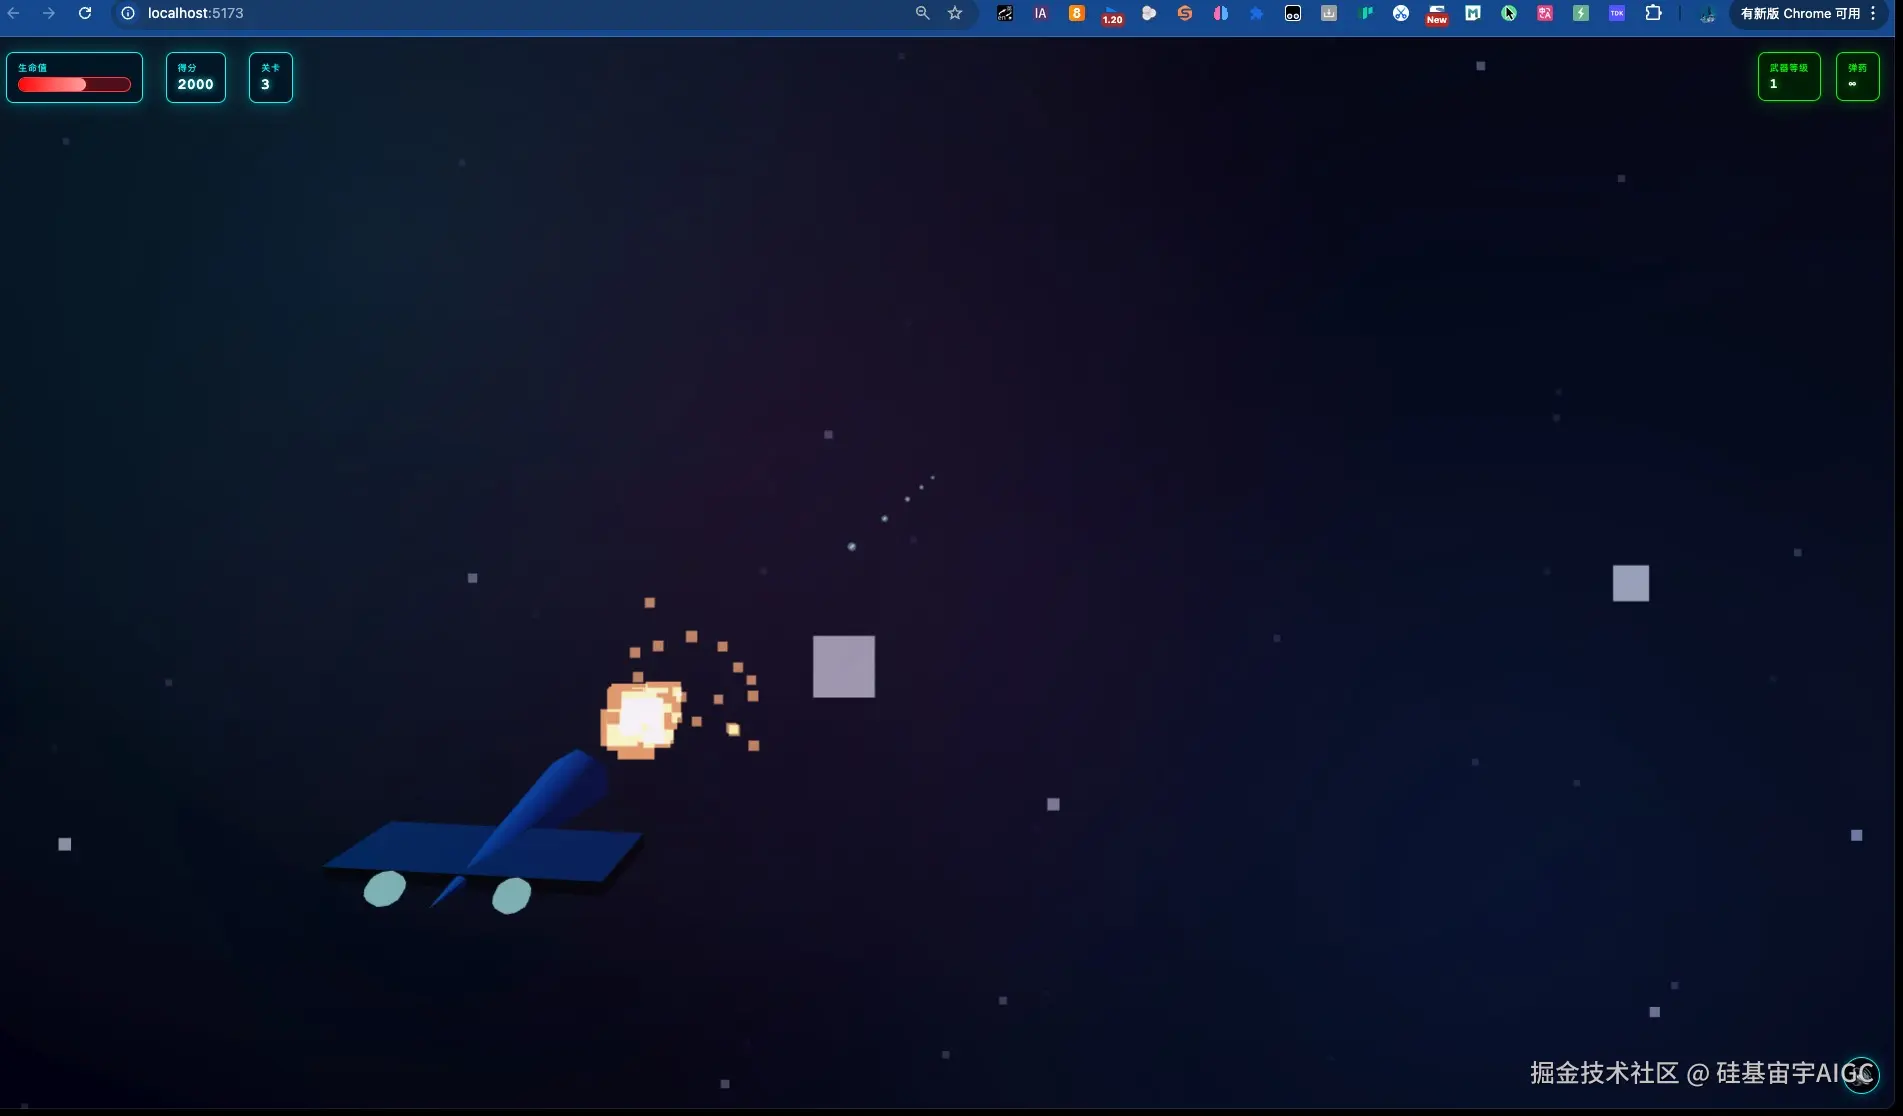This screenshot has width=1903, height=1116.
Task: Open the Chrome extensions puzzle icon
Action: (x=1653, y=13)
